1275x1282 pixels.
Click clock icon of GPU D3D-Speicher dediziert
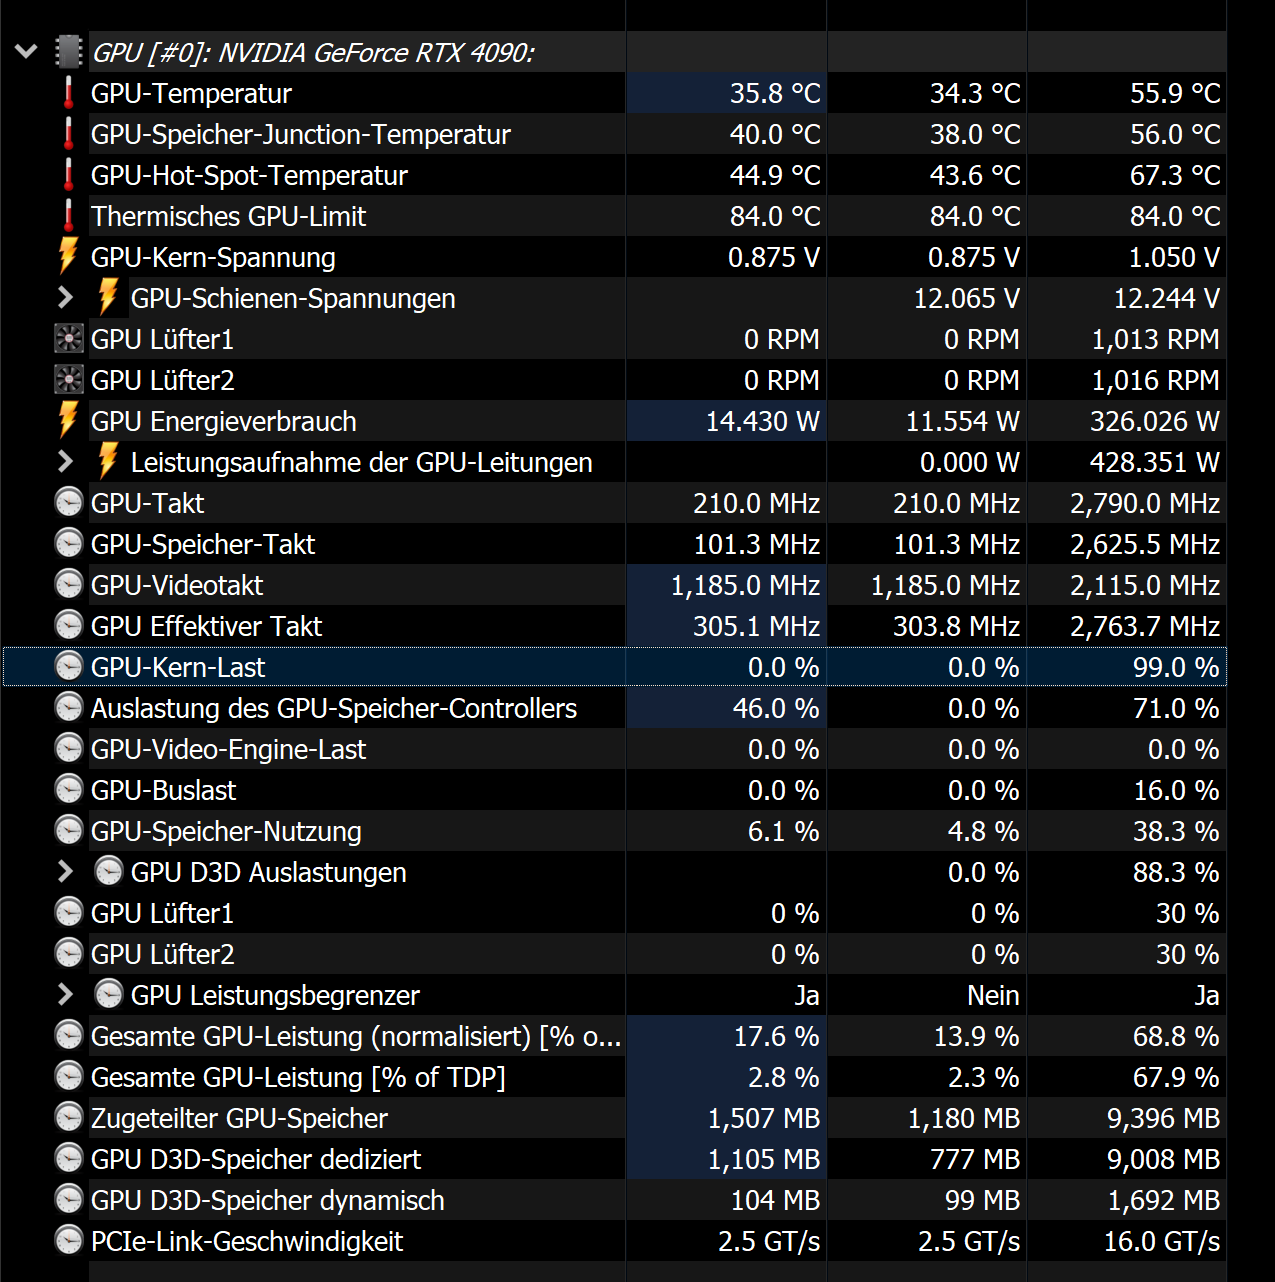pos(68,1159)
